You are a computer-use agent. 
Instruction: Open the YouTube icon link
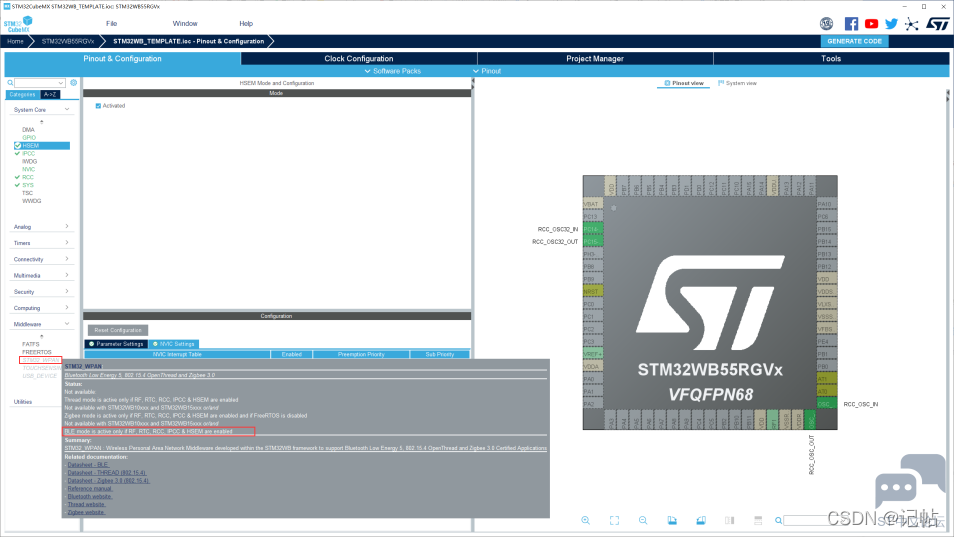click(x=871, y=24)
